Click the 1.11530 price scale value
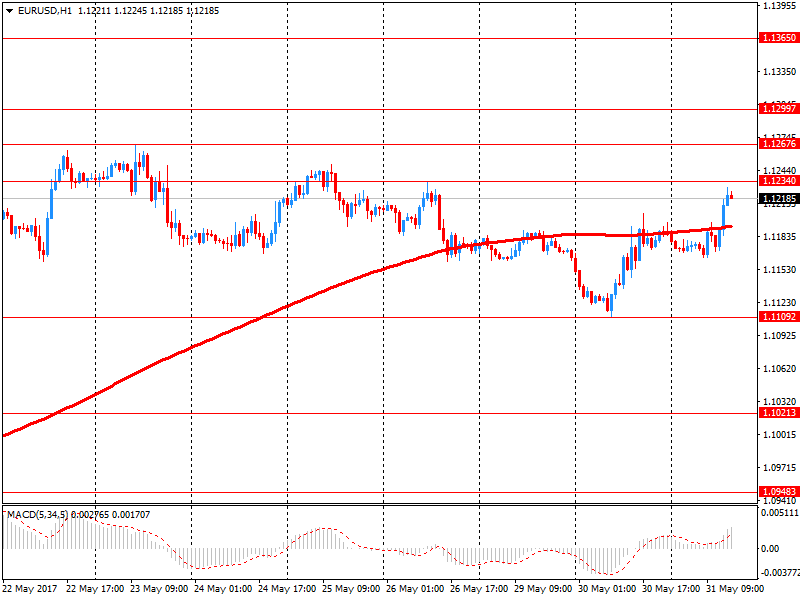Screen dimensions: 800x600 (x=779, y=270)
